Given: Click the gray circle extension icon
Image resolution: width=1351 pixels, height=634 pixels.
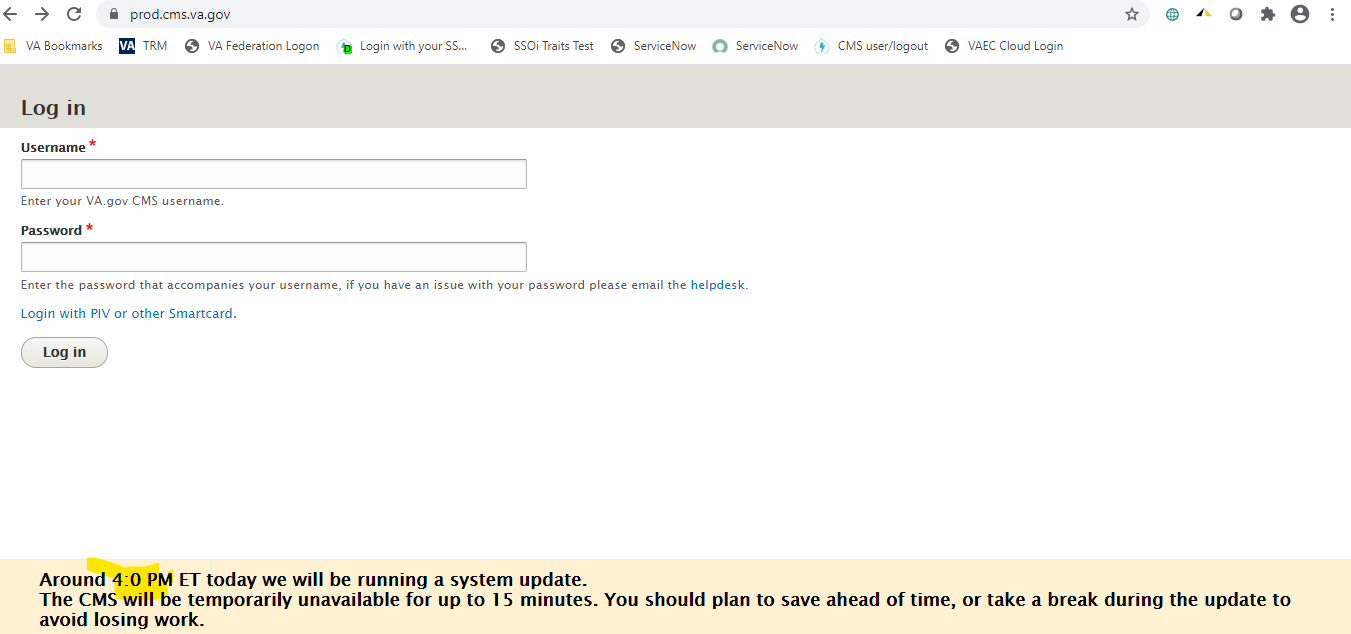Looking at the screenshot, I should 1236,14.
